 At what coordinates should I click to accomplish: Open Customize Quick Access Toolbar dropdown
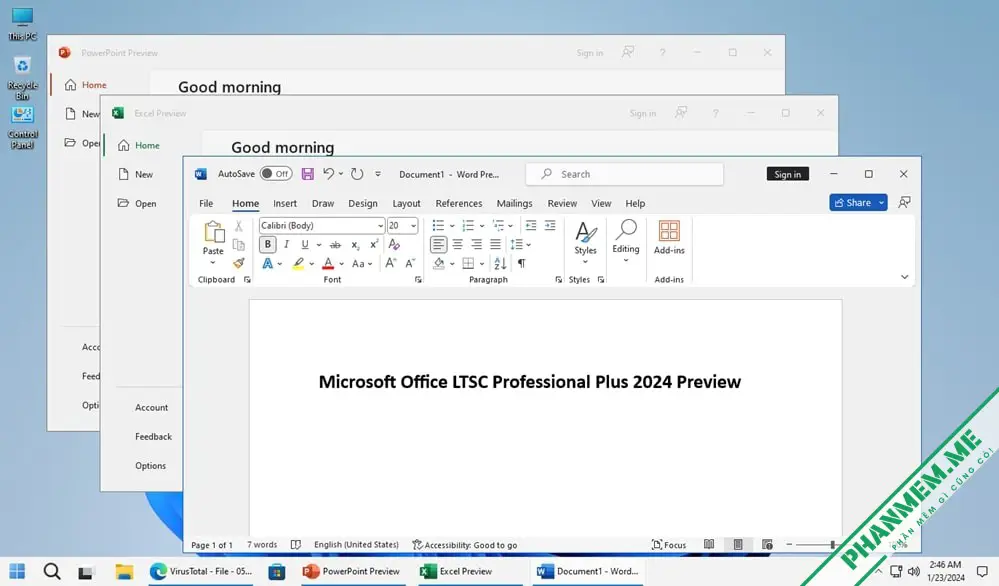pyautogui.click(x=378, y=174)
